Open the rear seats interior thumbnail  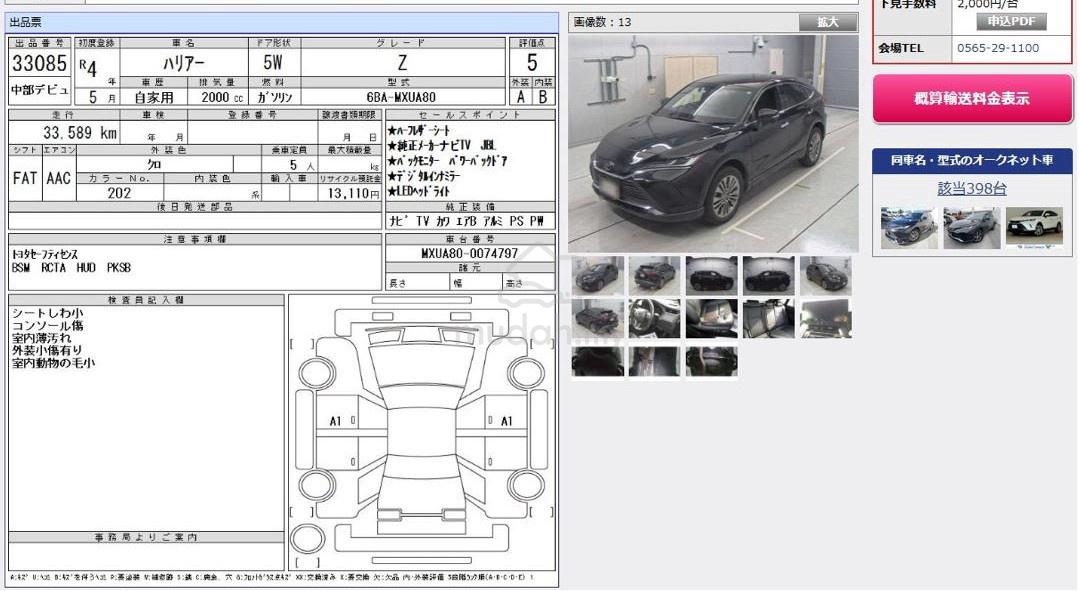[769, 318]
